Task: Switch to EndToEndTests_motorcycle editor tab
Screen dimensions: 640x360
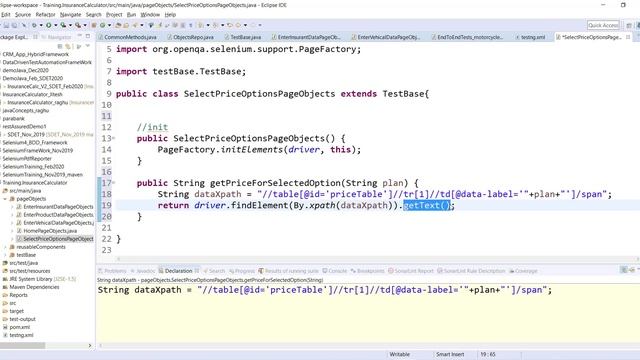Action: 467,37
